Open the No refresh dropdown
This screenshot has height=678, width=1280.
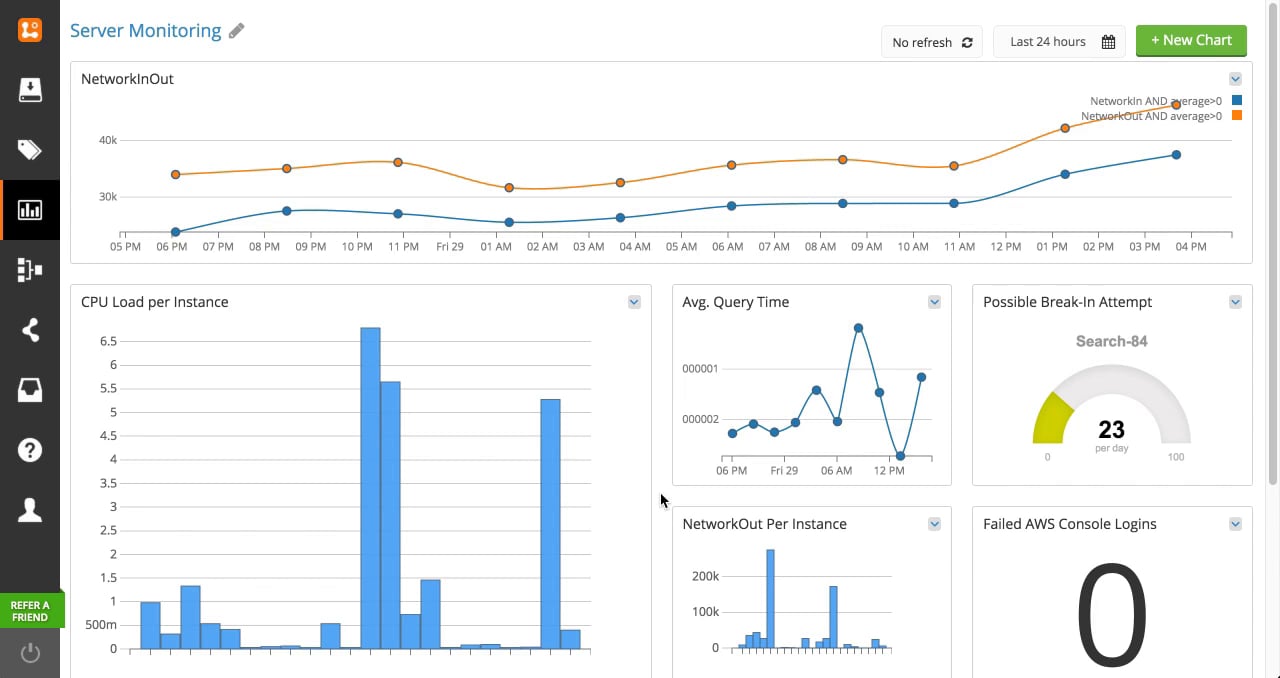click(932, 42)
